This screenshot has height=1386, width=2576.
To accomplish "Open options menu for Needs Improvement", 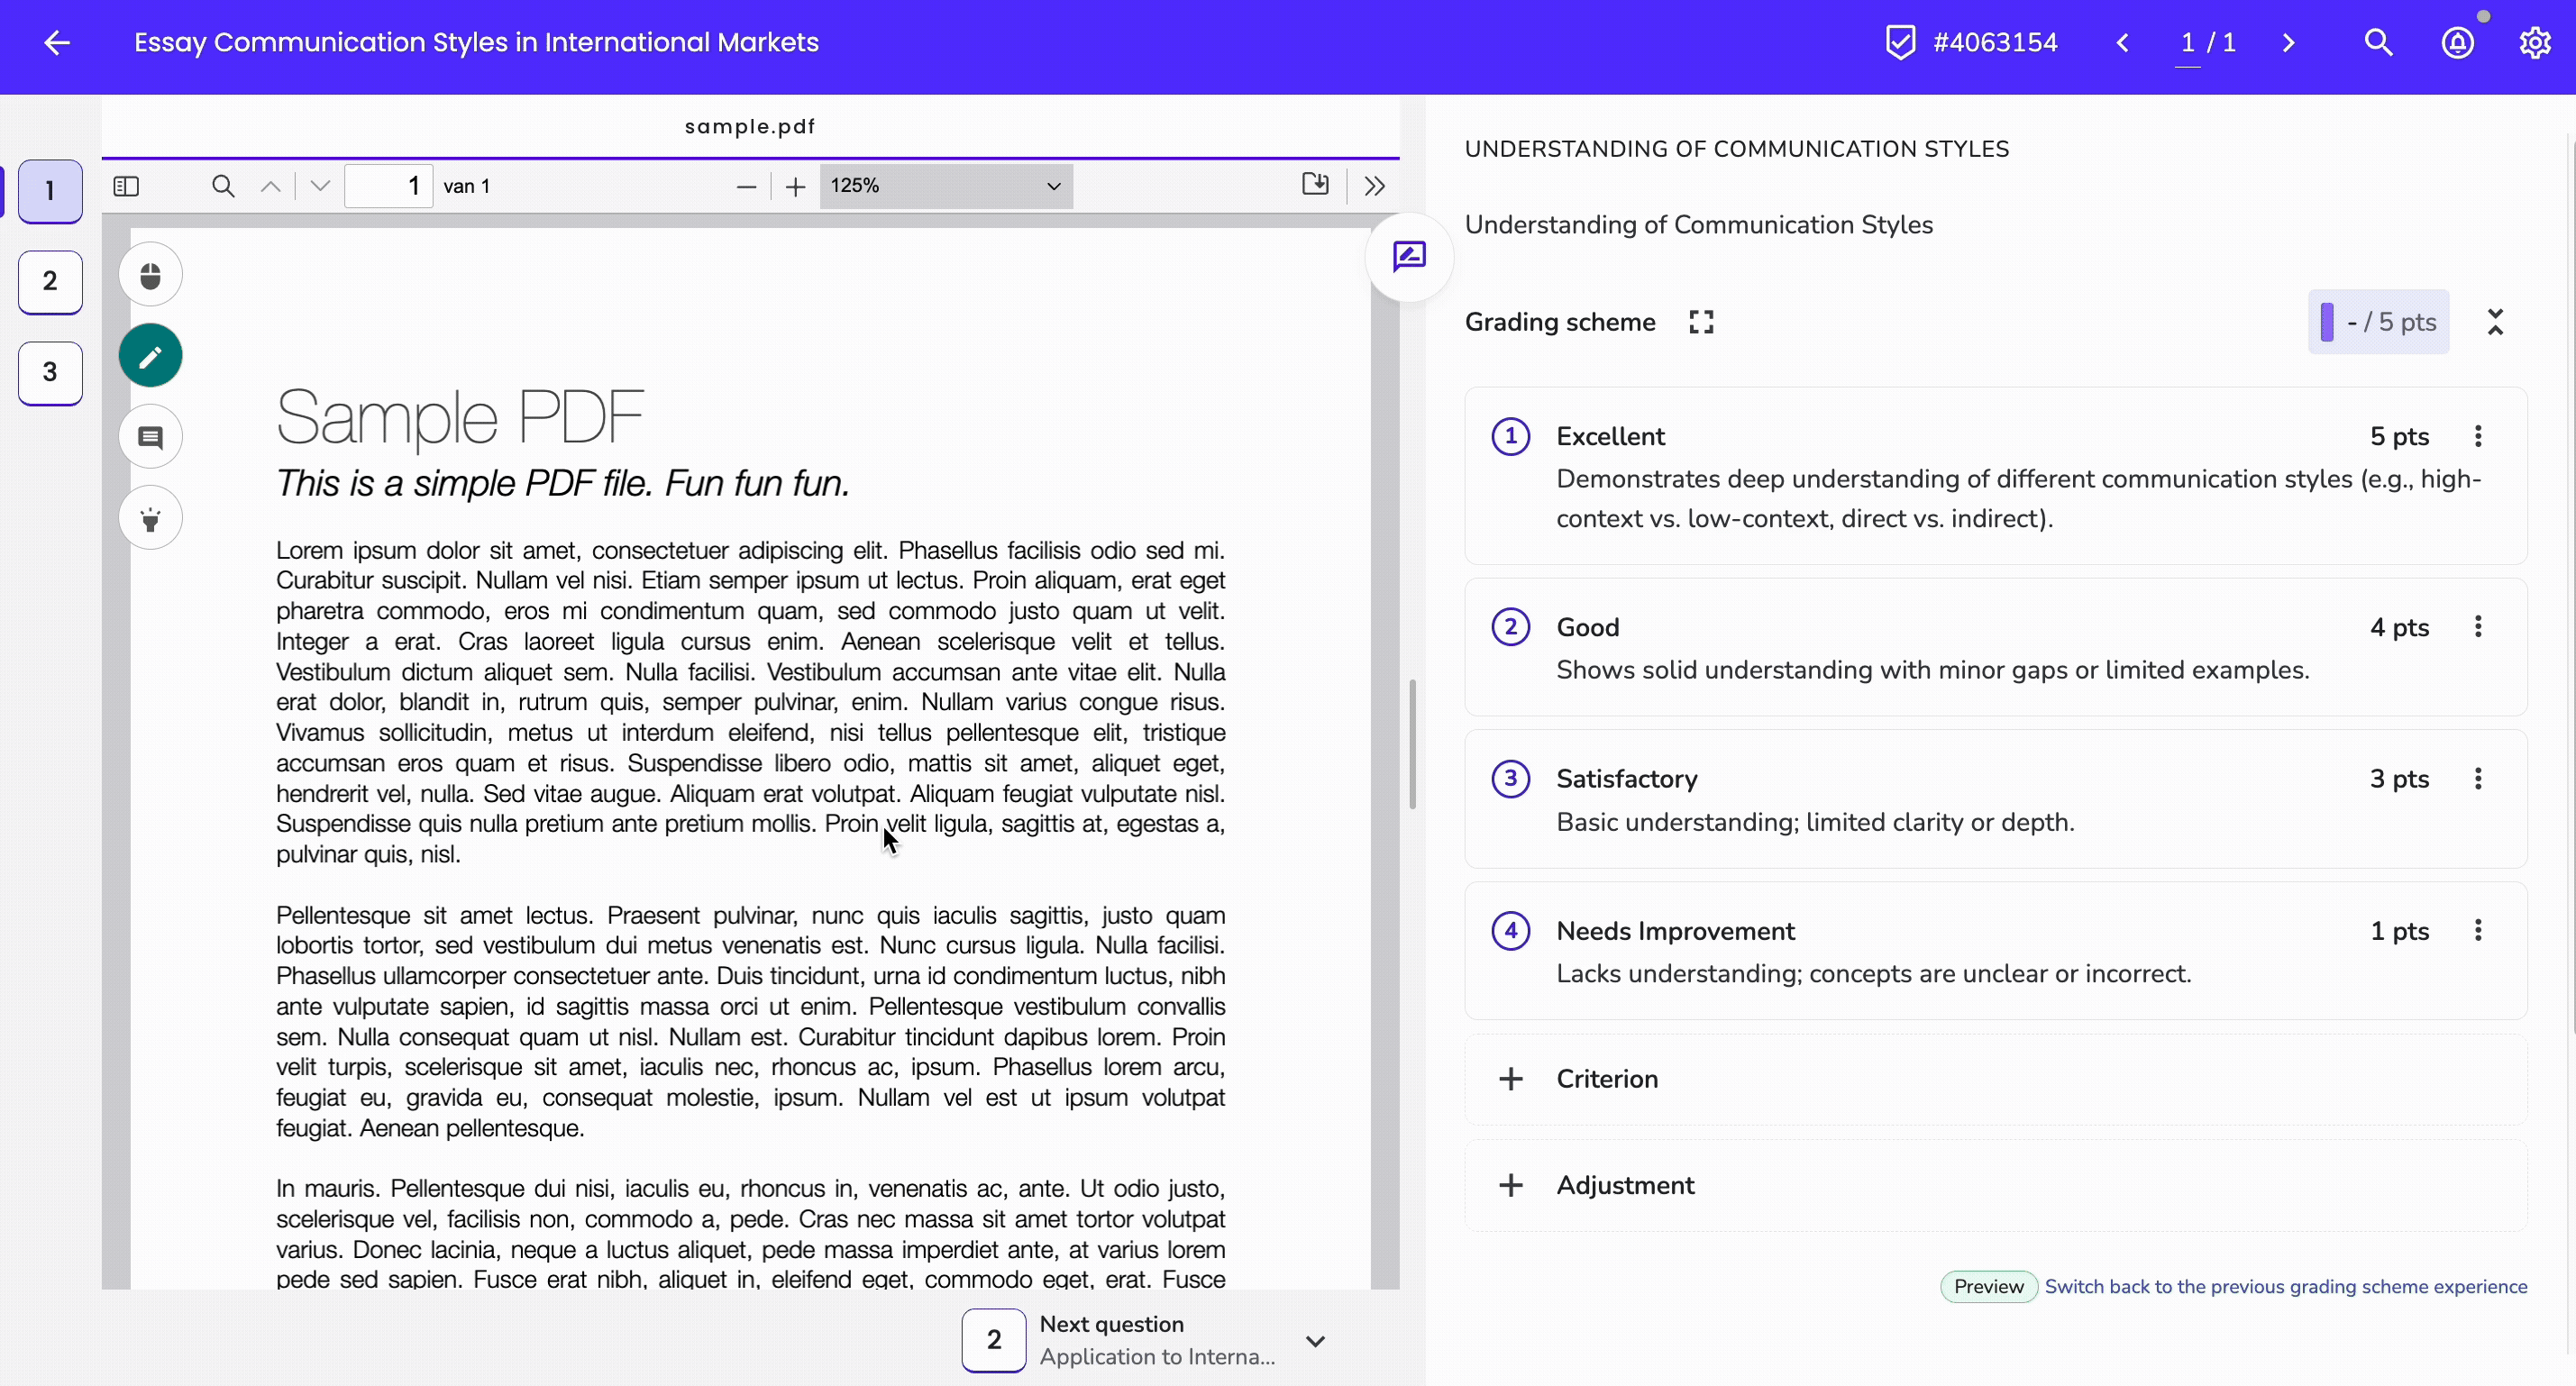I will [x=2477, y=931].
